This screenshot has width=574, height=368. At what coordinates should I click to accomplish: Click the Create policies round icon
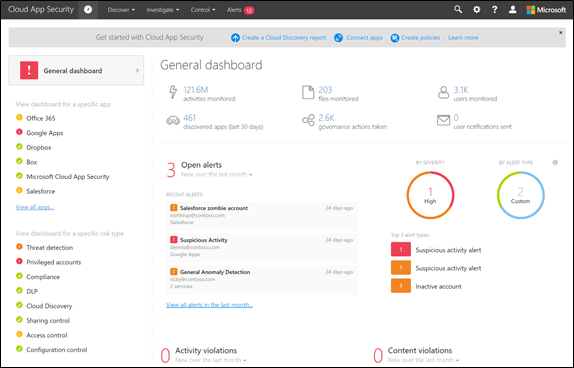point(394,38)
